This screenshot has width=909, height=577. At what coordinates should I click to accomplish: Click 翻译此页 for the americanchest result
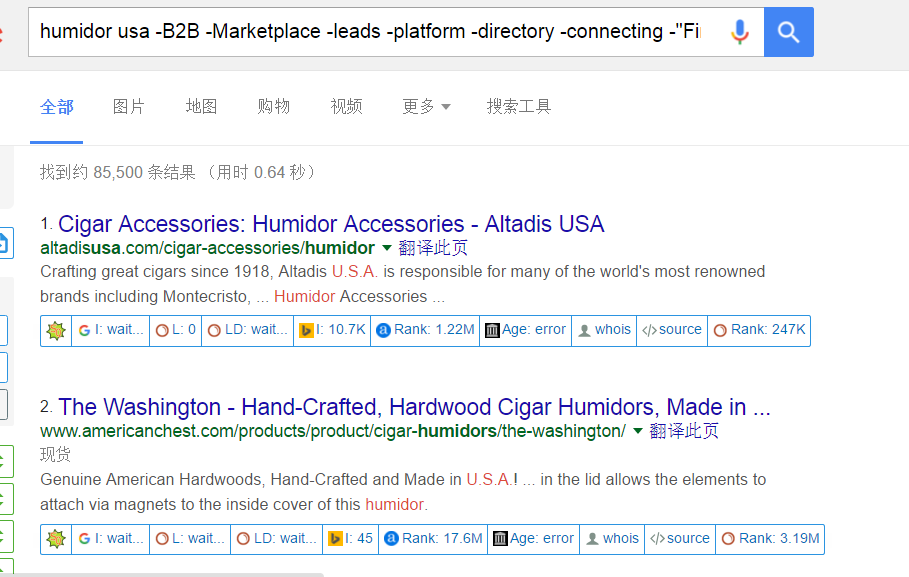pos(684,431)
